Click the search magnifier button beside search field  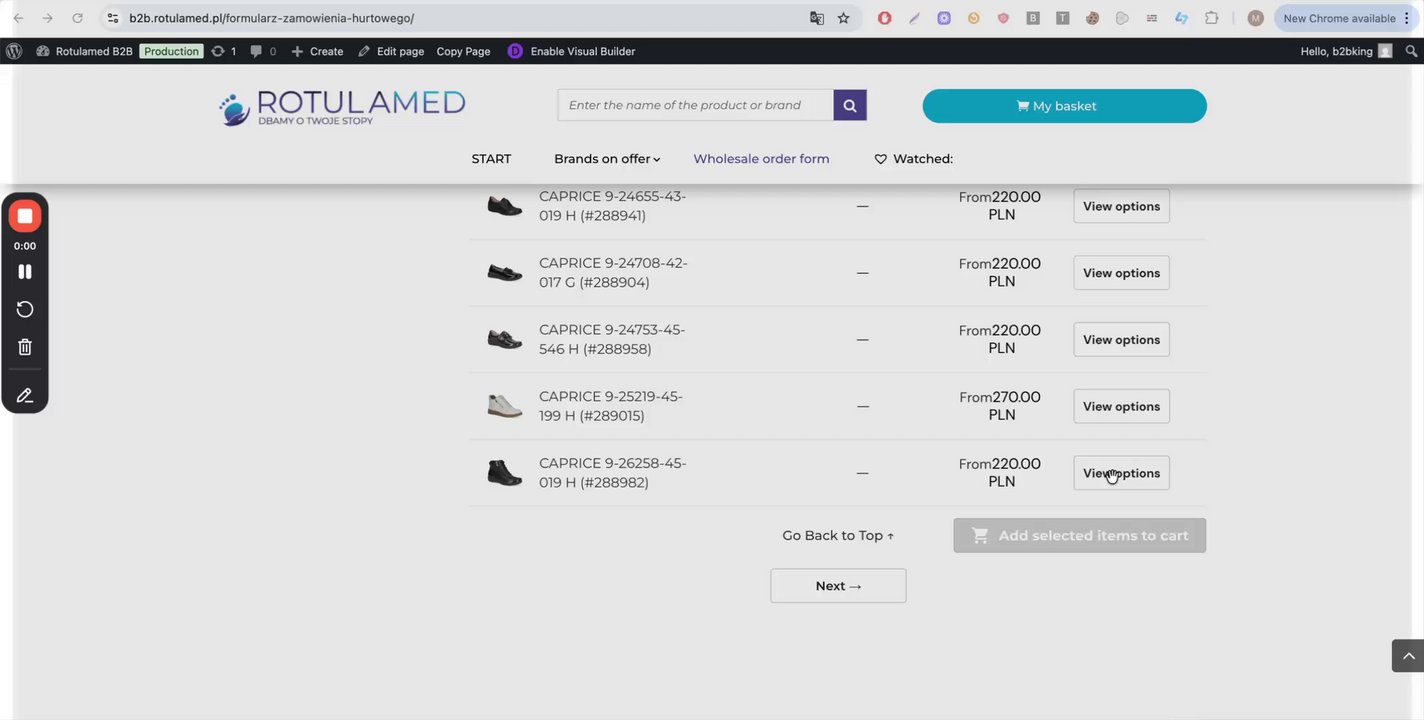[x=850, y=105]
